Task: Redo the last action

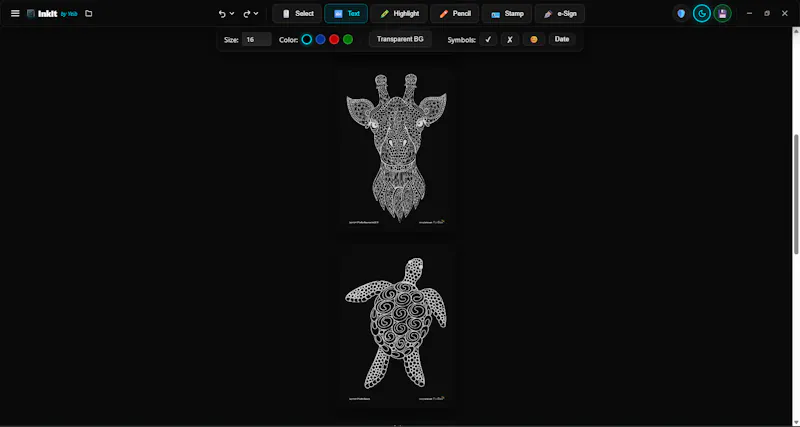Action: (246, 14)
